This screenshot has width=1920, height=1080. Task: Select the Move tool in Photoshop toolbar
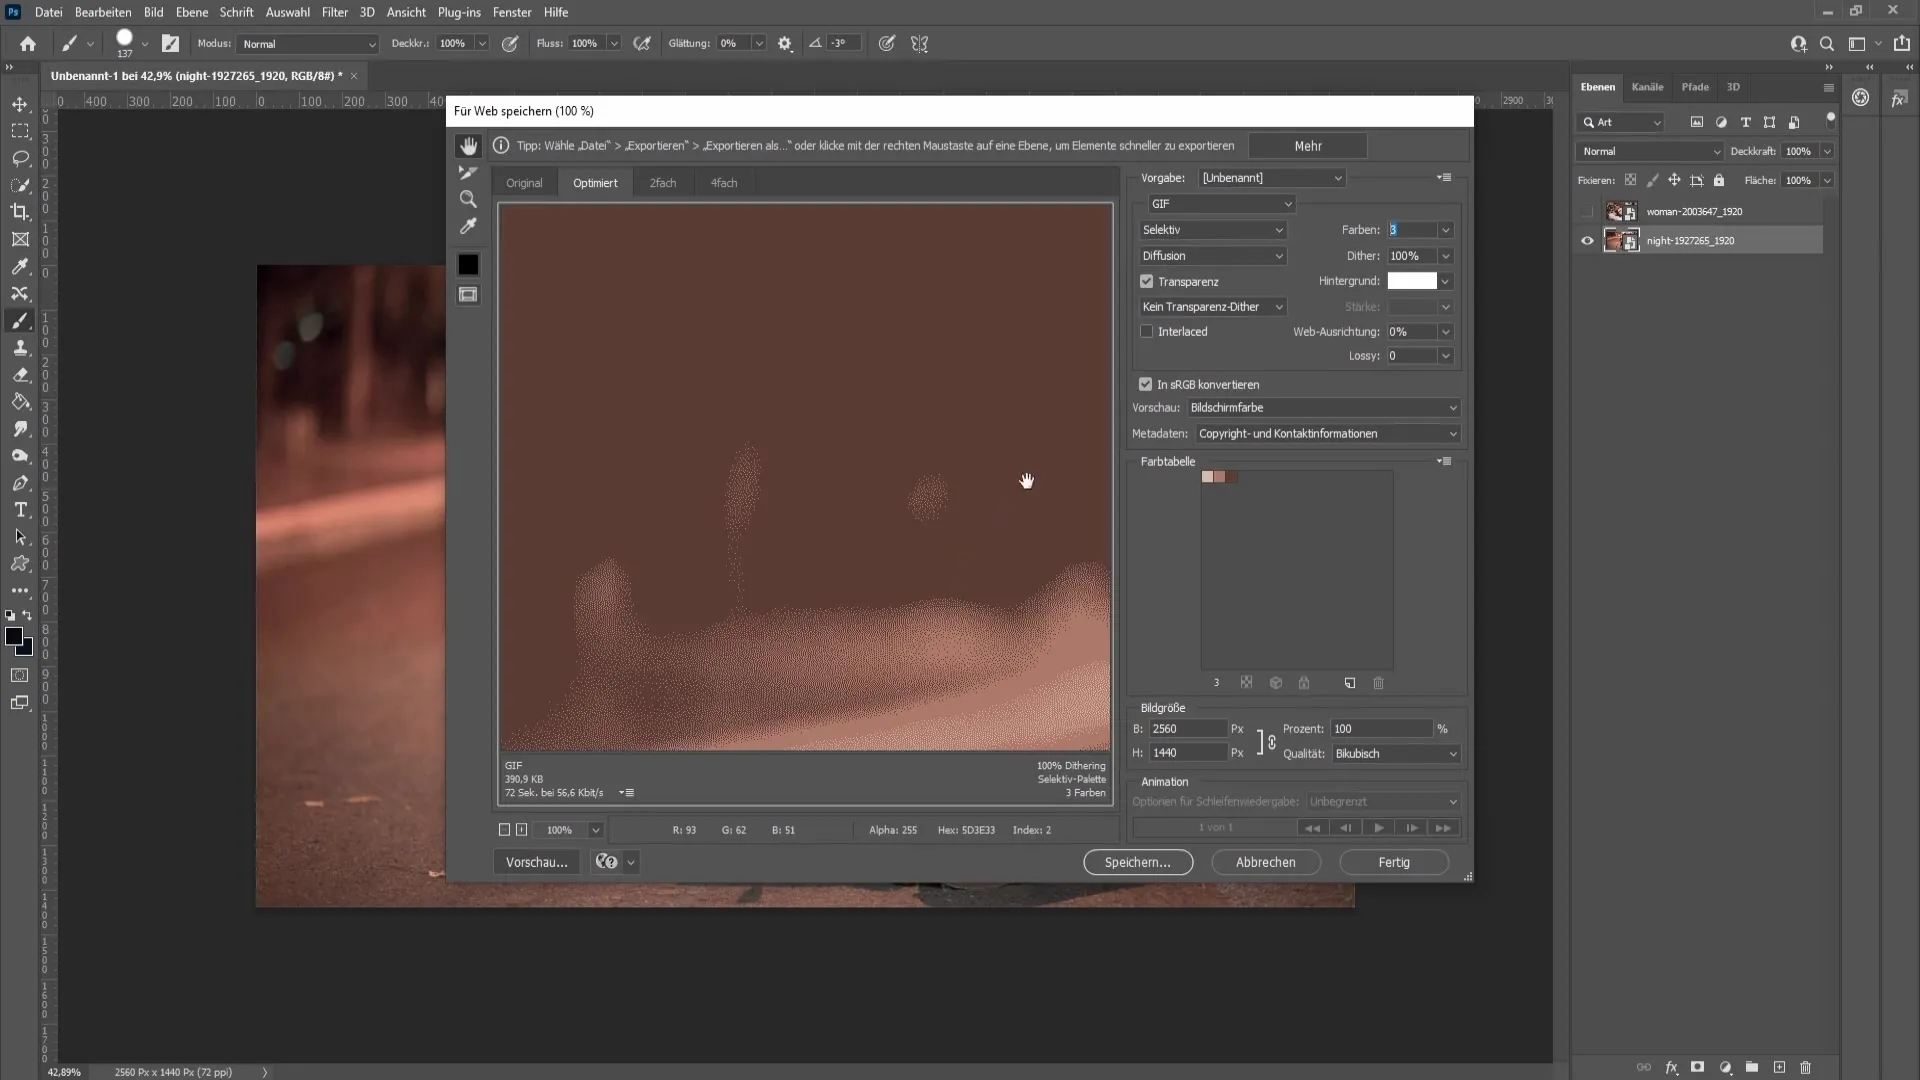pos(20,104)
